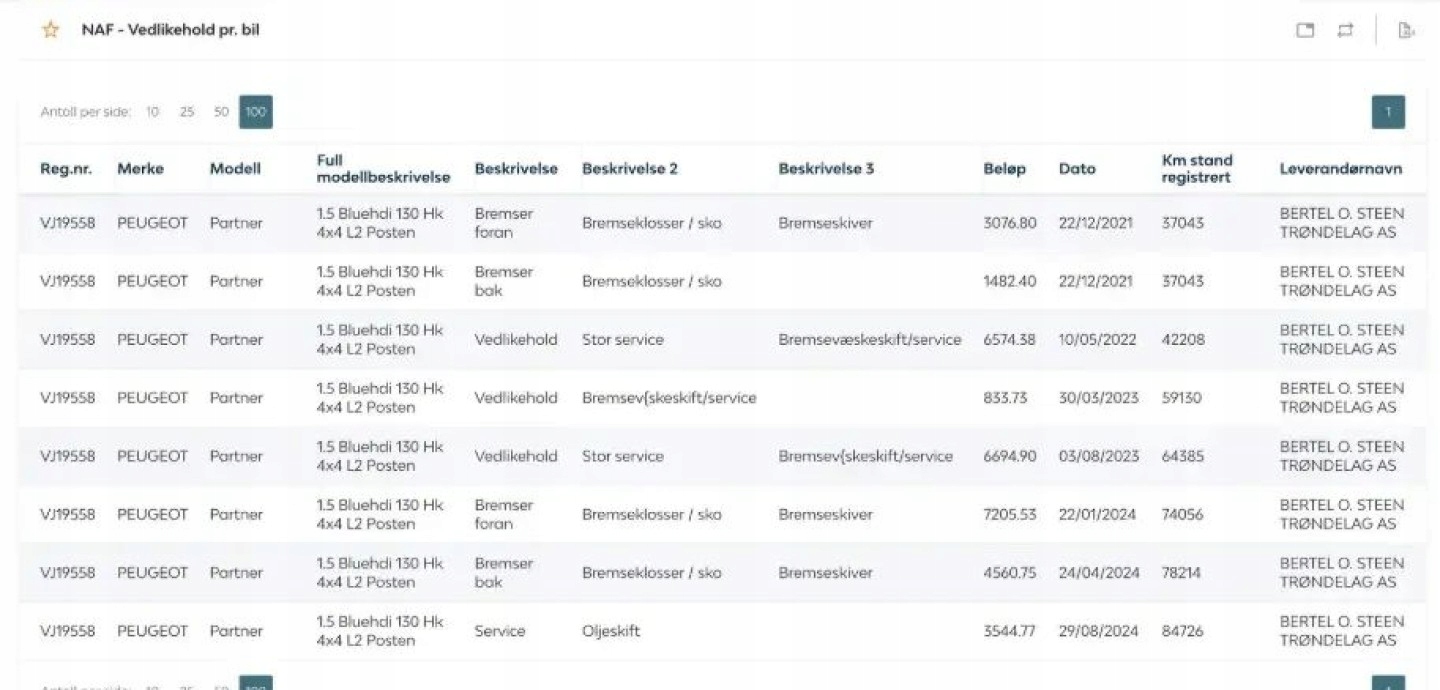Sort by Reg.nr. column header
Screen dimensions: 1440x690
click(x=66, y=169)
